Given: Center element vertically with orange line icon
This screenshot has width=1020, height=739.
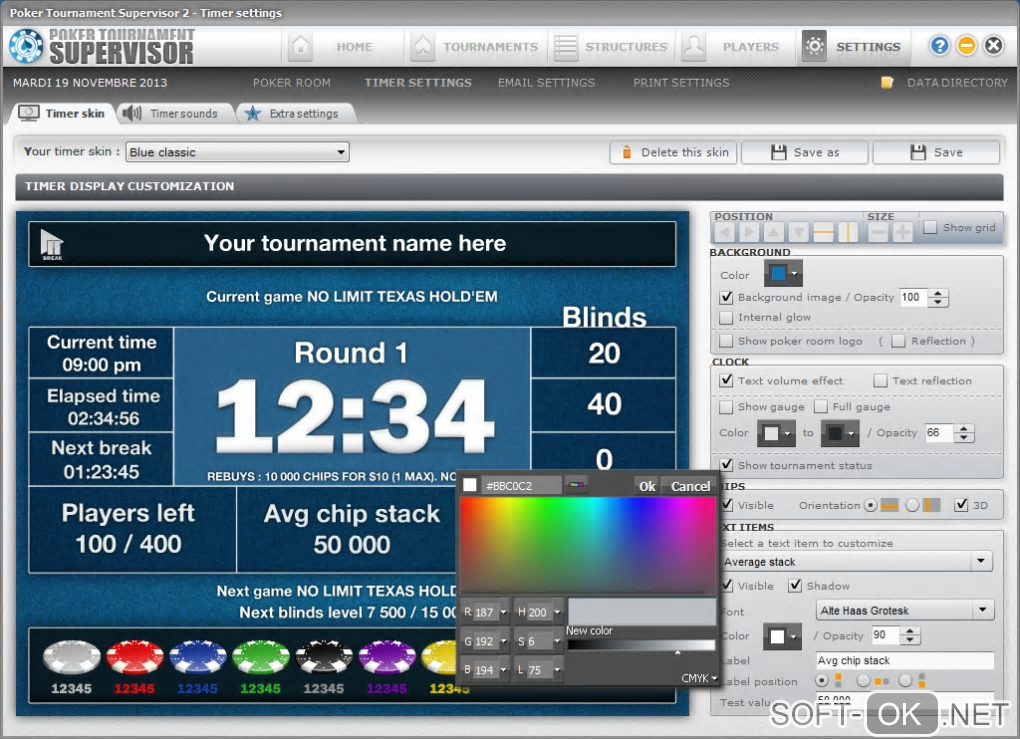Looking at the screenshot, I should [x=848, y=232].
